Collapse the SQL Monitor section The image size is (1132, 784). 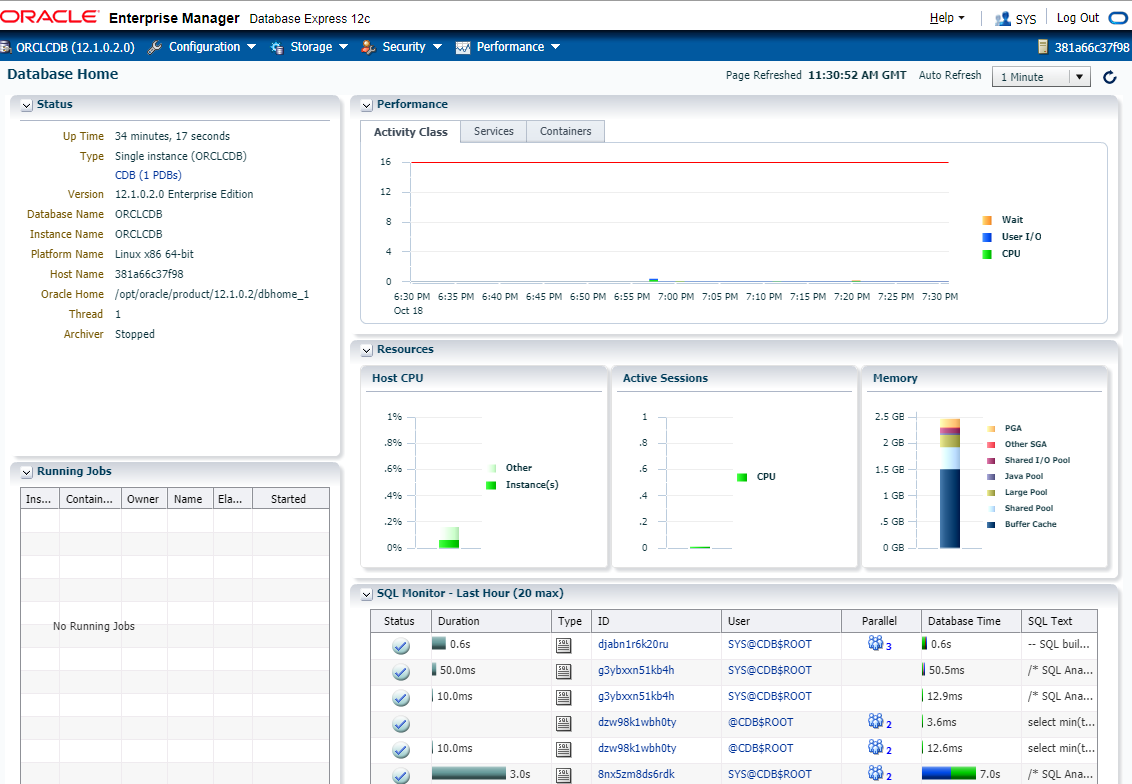[367, 594]
